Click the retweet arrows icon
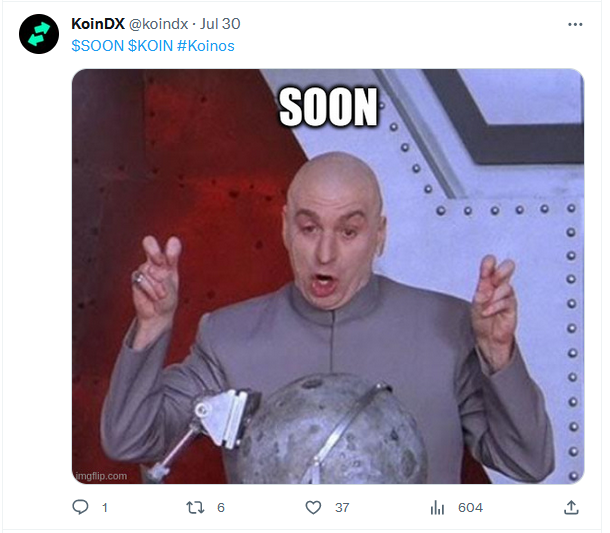This screenshot has height=533, width=610. (195, 507)
